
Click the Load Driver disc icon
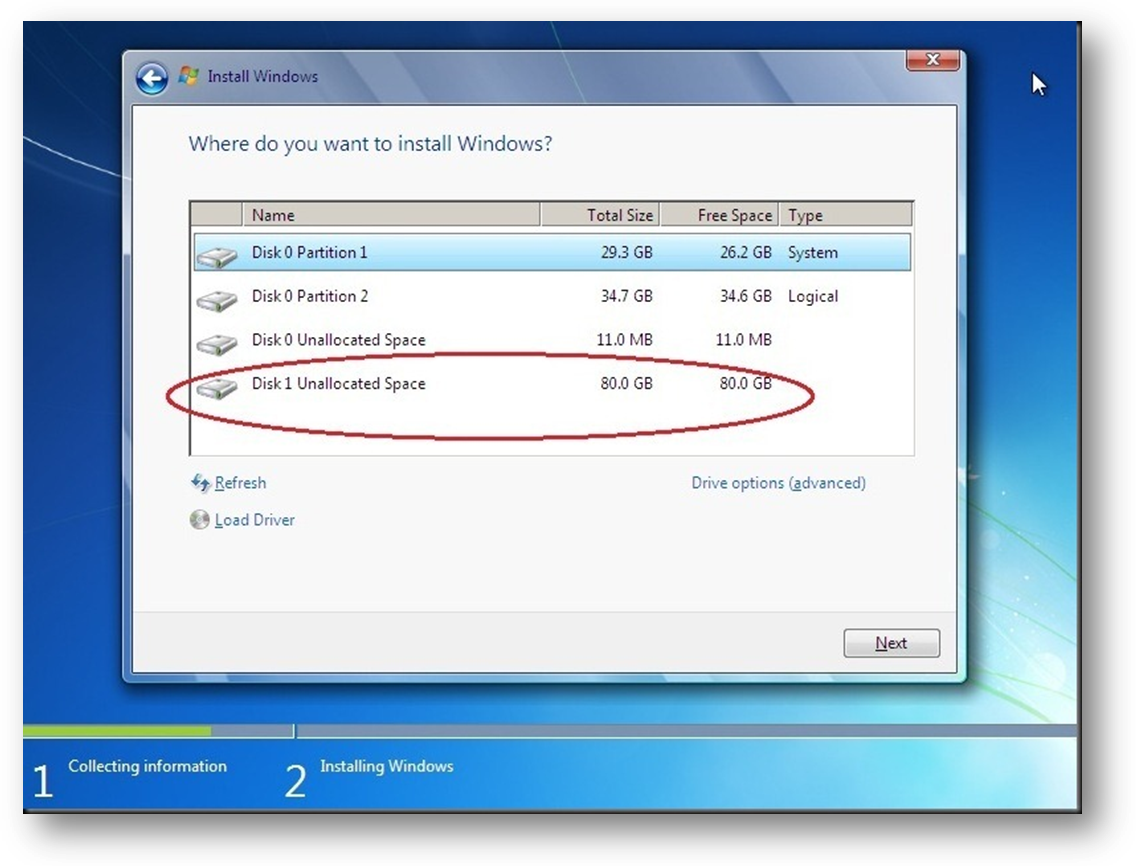click(199, 520)
